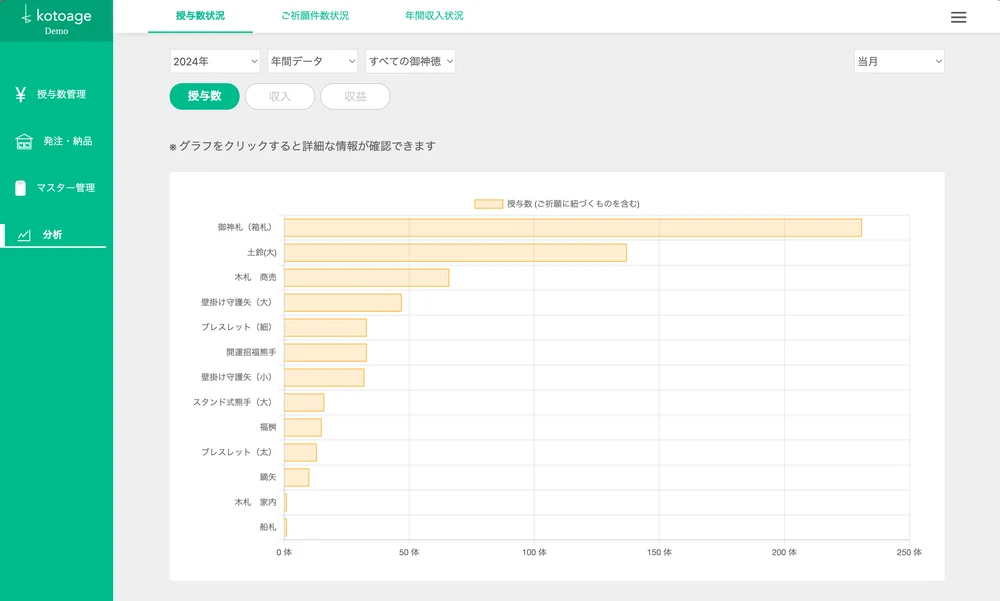Image resolution: width=1000 pixels, height=601 pixels.
Task: Open the すべての御神徳 dropdown
Action: (x=411, y=61)
